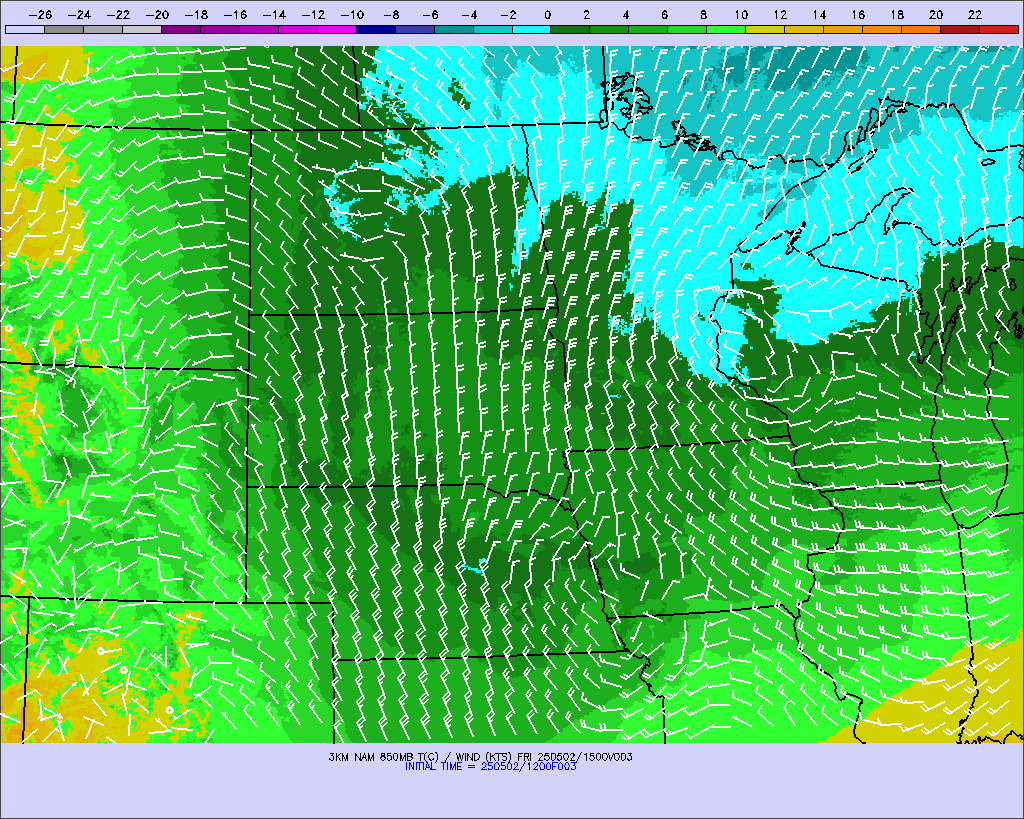Pick the deep orange swatch between 18 and 20
The height and width of the screenshot is (819, 1024).
pyautogui.click(x=921, y=29)
